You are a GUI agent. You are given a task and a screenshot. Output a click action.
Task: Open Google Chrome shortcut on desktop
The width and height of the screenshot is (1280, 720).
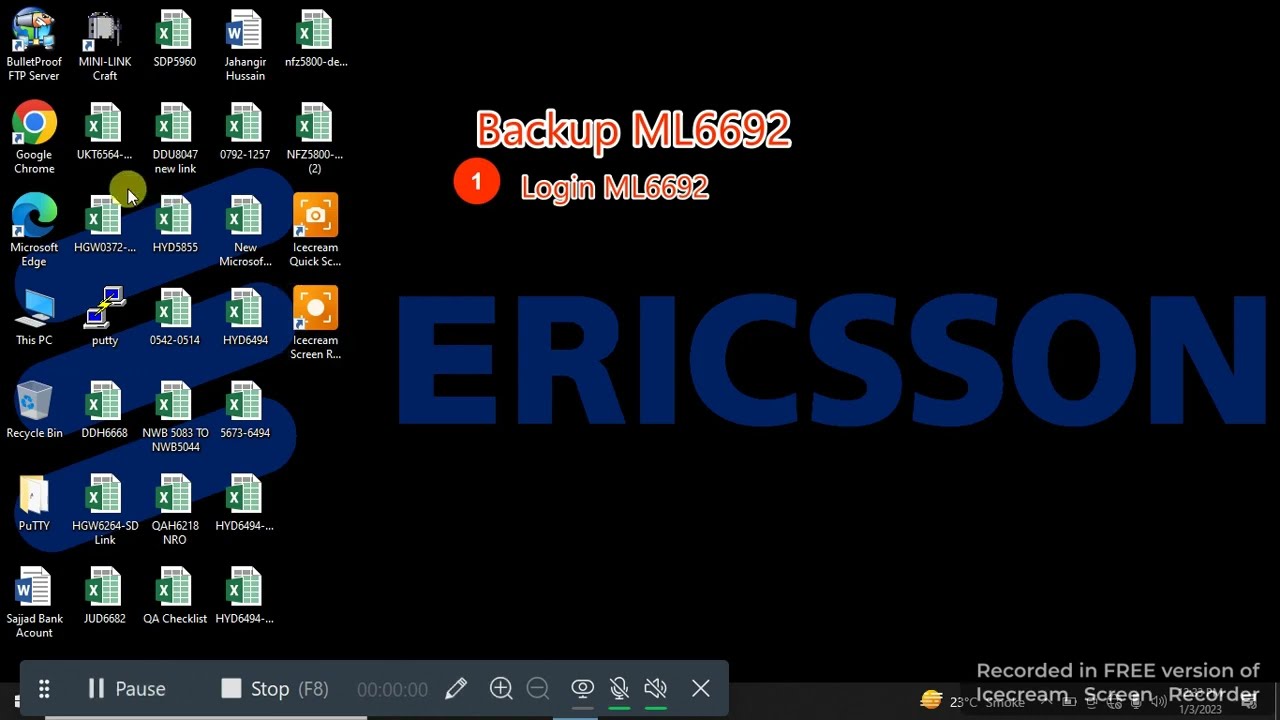pyautogui.click(x=34, y=138)
